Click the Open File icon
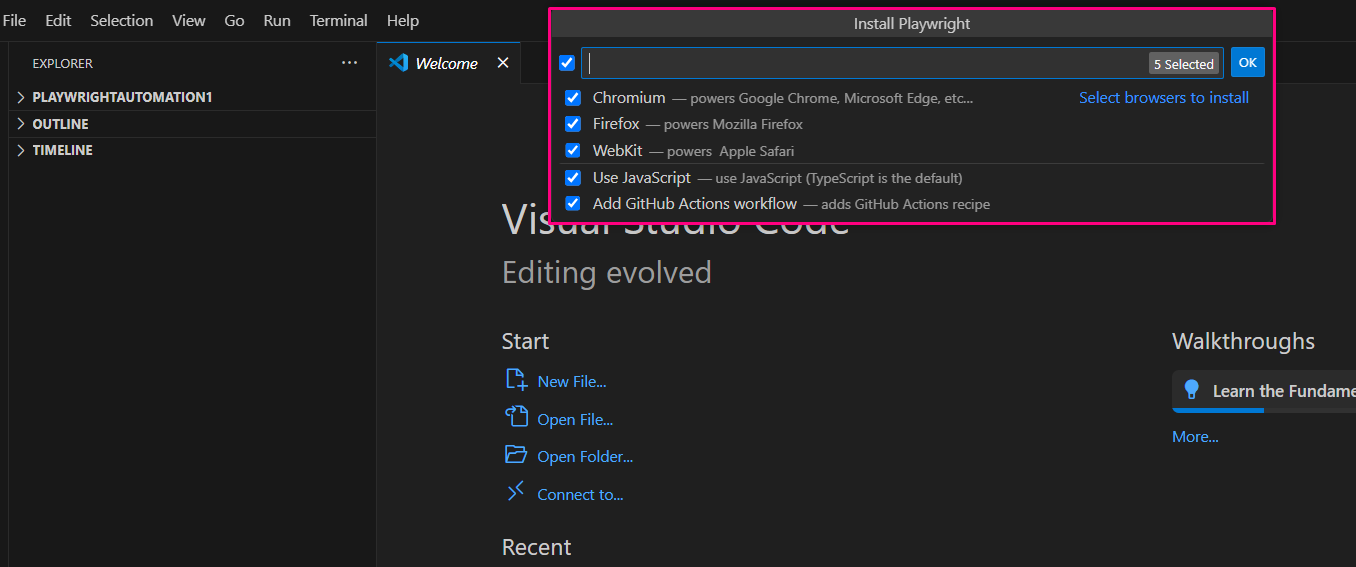Image resolution: width=1356 pixels, height=567 pixels. (x=516, y=418)
